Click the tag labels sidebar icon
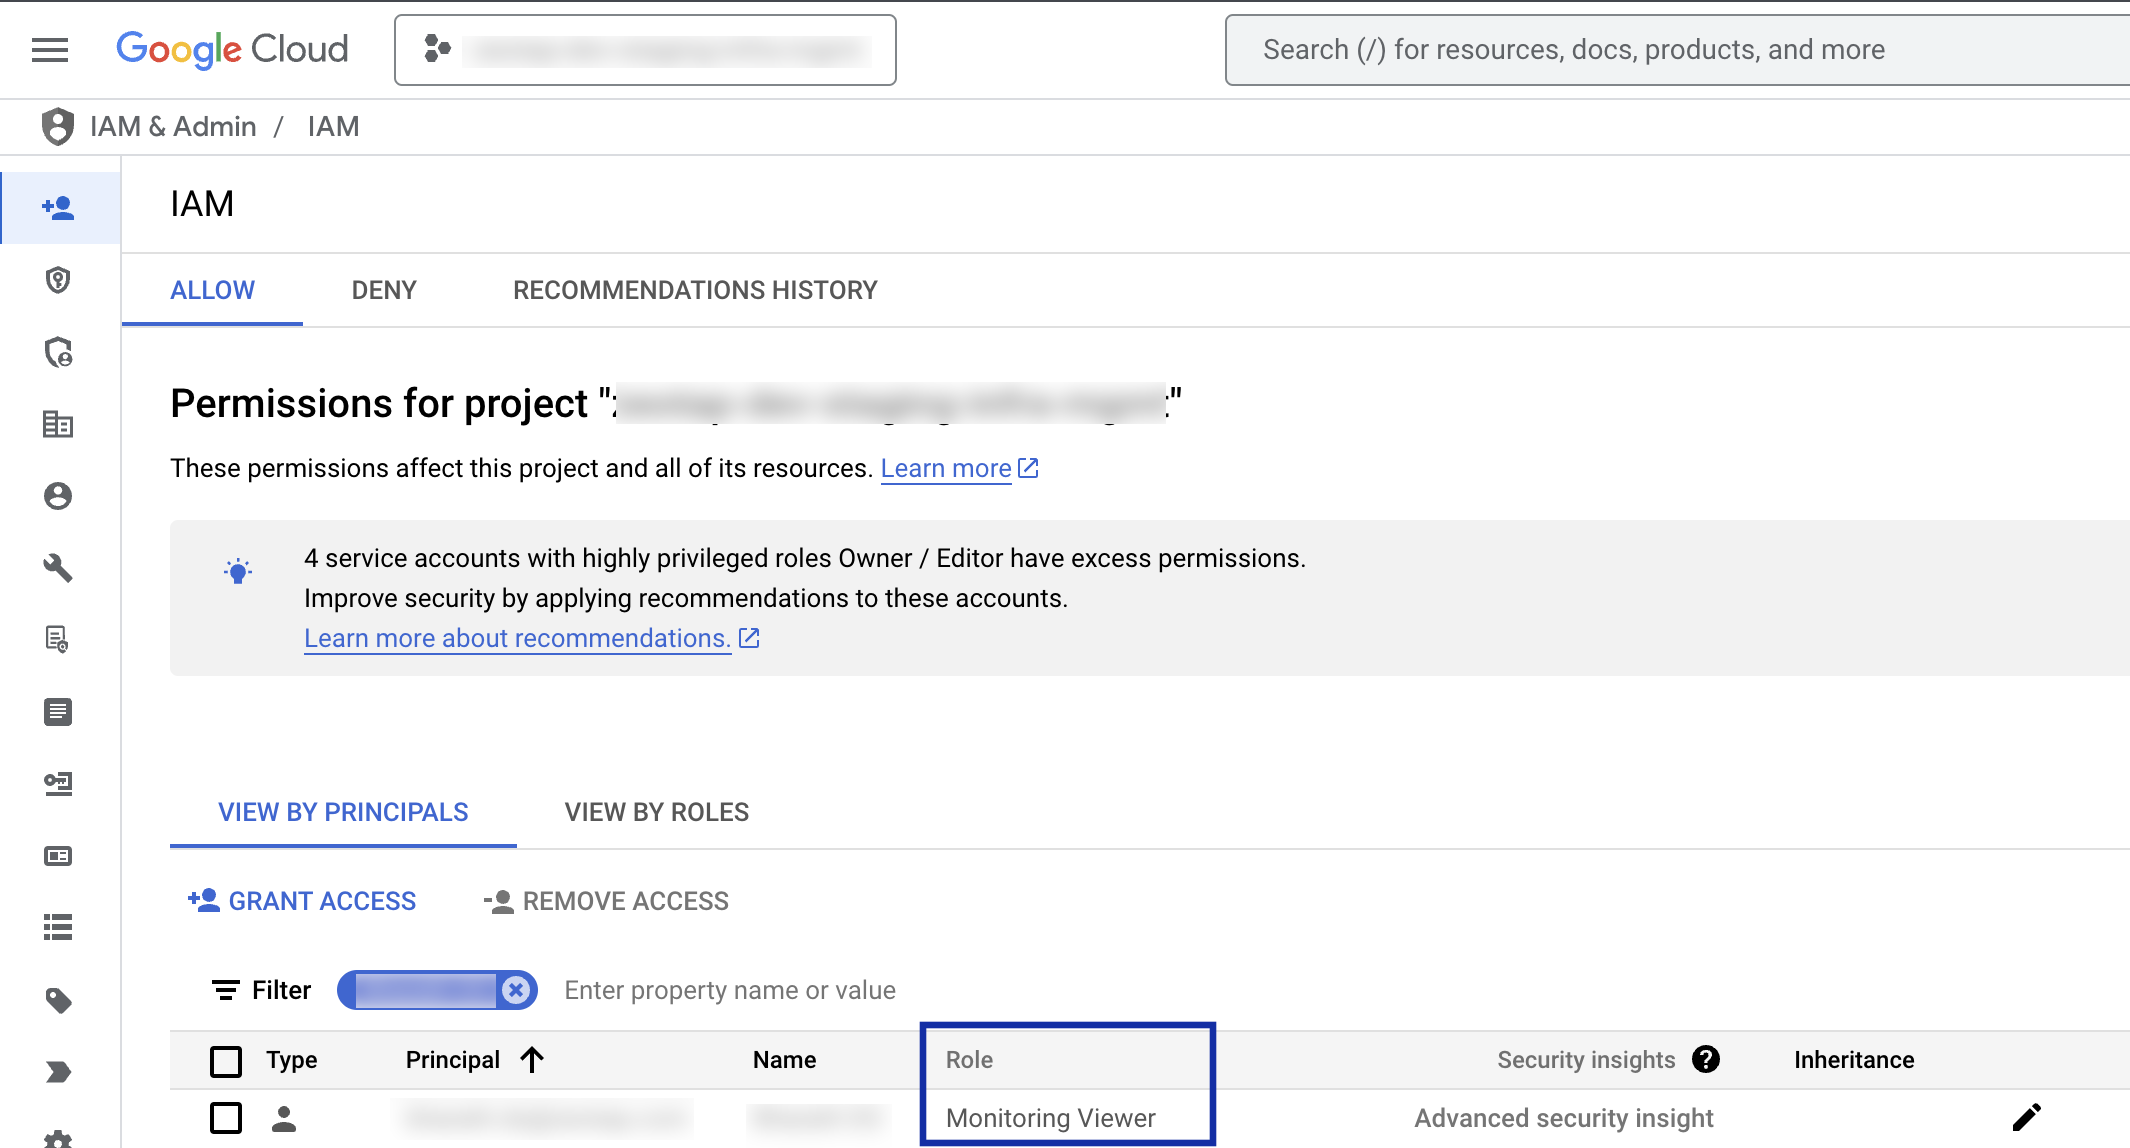2130x1148 pixels. pyautogui.click(x=58, y=1000)
